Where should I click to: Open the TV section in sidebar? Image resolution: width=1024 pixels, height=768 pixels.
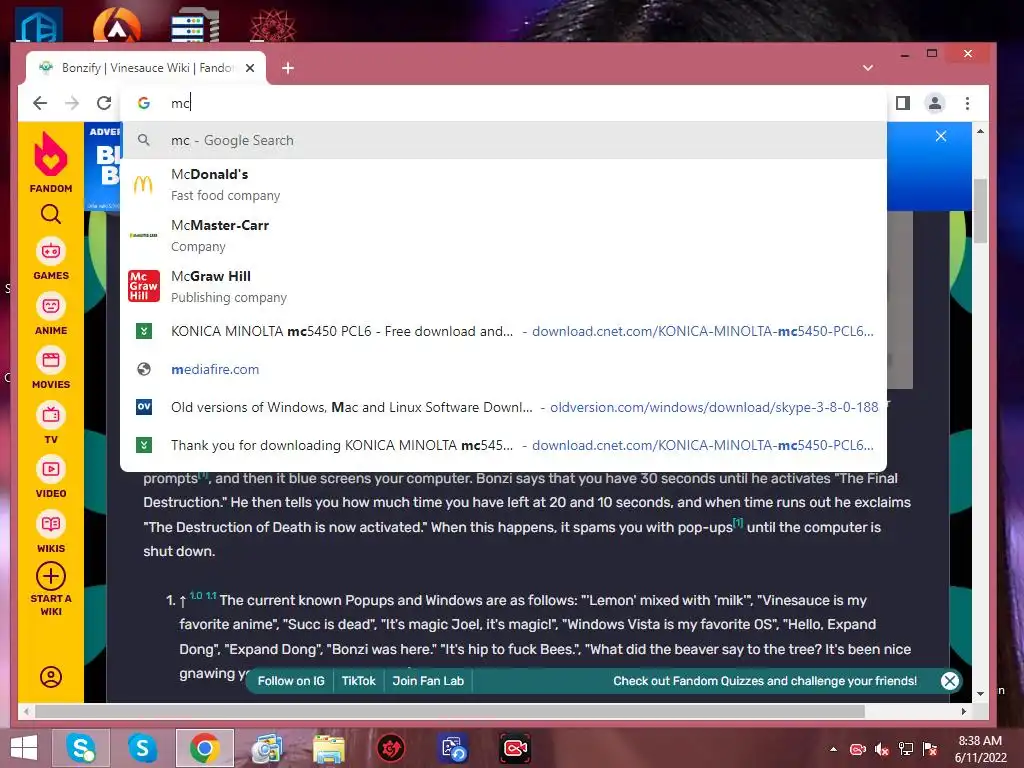50,423
